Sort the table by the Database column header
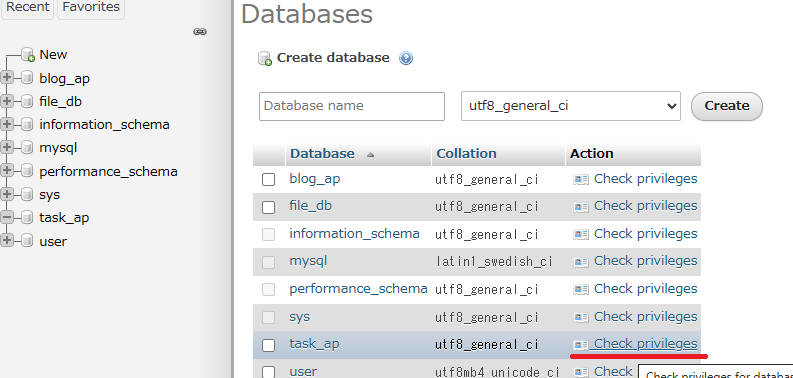 [322, 154]
